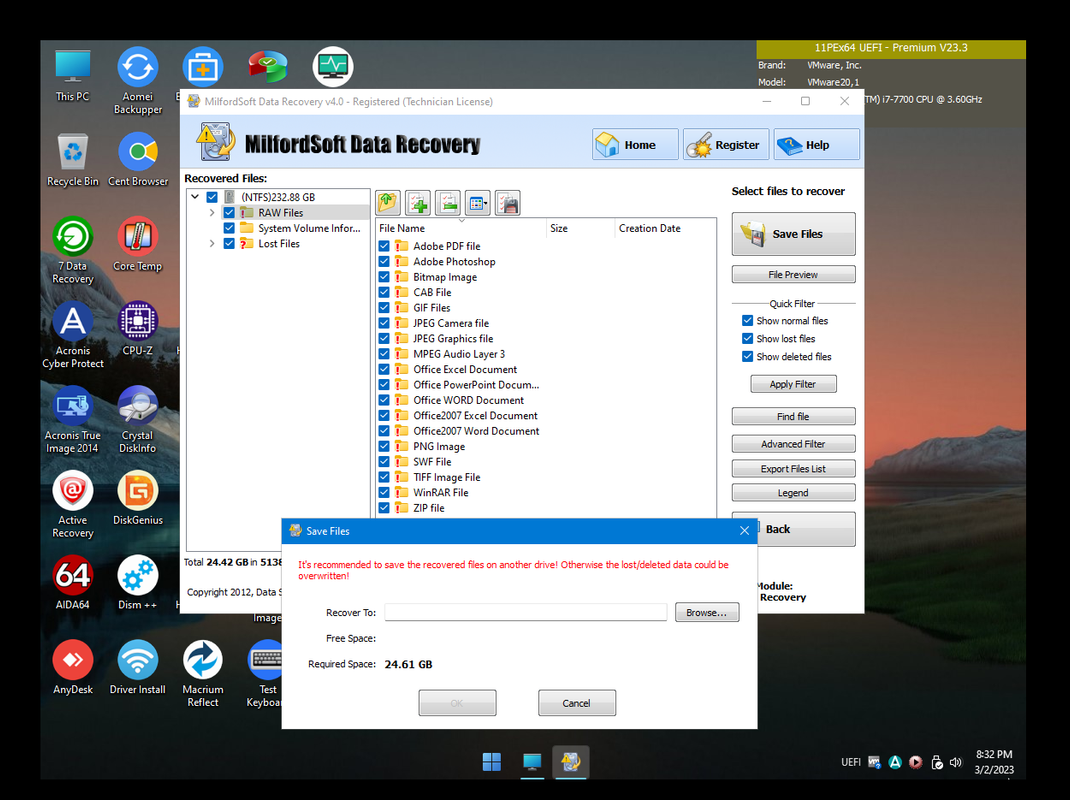This screenshot has height=800, width=1070.
Task: Expand the RAW Files tree node
Action: pyautogui.click(x=212, y=212)
